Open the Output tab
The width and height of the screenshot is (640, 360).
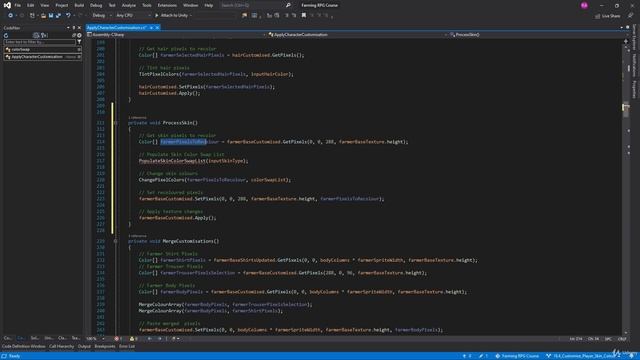(x=84, y=347)
